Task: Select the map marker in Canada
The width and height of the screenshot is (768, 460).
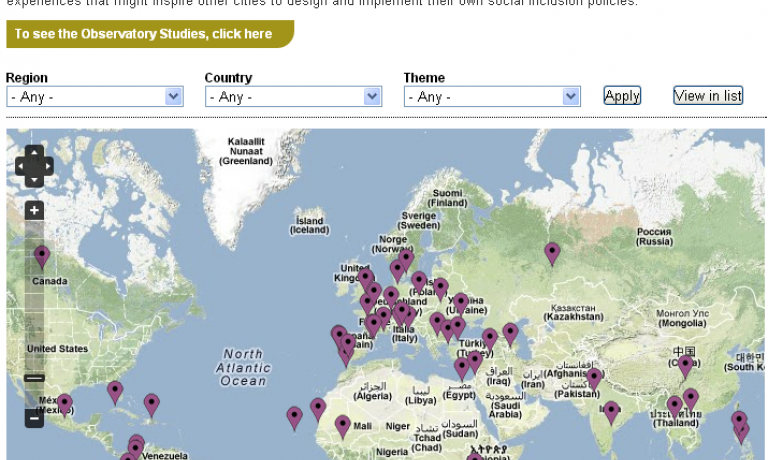Action: [x=42, y=256]
